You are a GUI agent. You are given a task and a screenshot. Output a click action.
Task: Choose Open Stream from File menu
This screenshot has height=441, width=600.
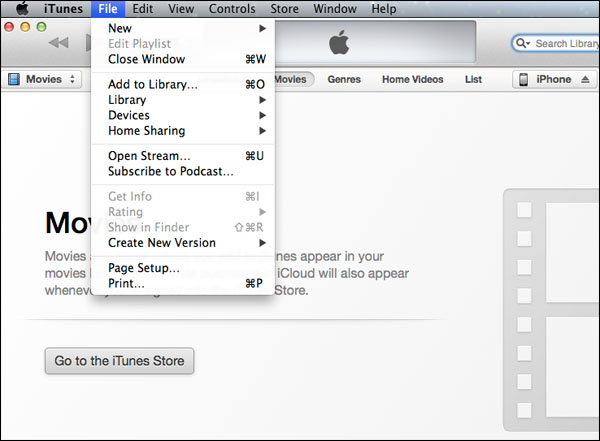183,156
